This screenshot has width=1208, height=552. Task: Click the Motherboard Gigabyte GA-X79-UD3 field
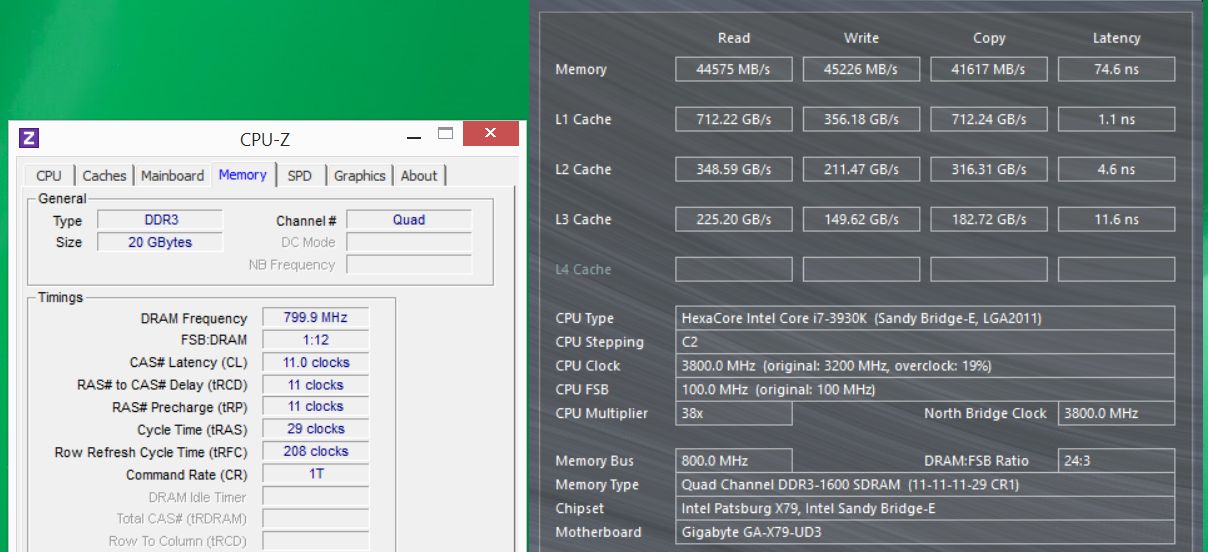[925, 532]
